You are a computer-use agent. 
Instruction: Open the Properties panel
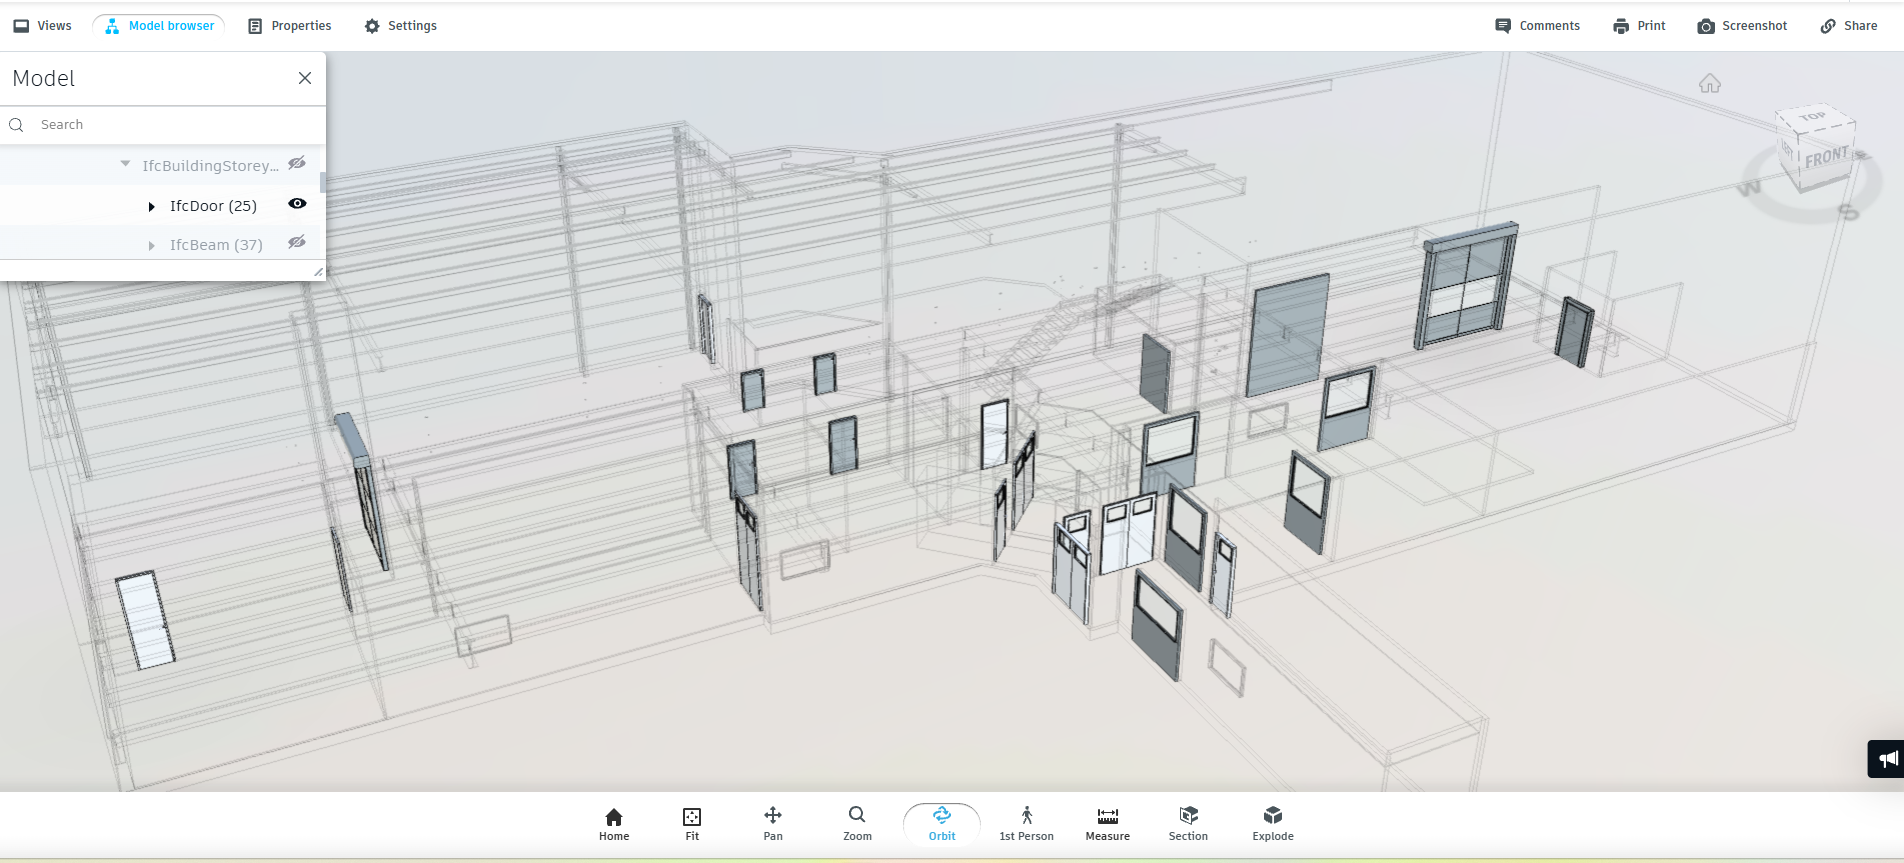pos(290,26)
